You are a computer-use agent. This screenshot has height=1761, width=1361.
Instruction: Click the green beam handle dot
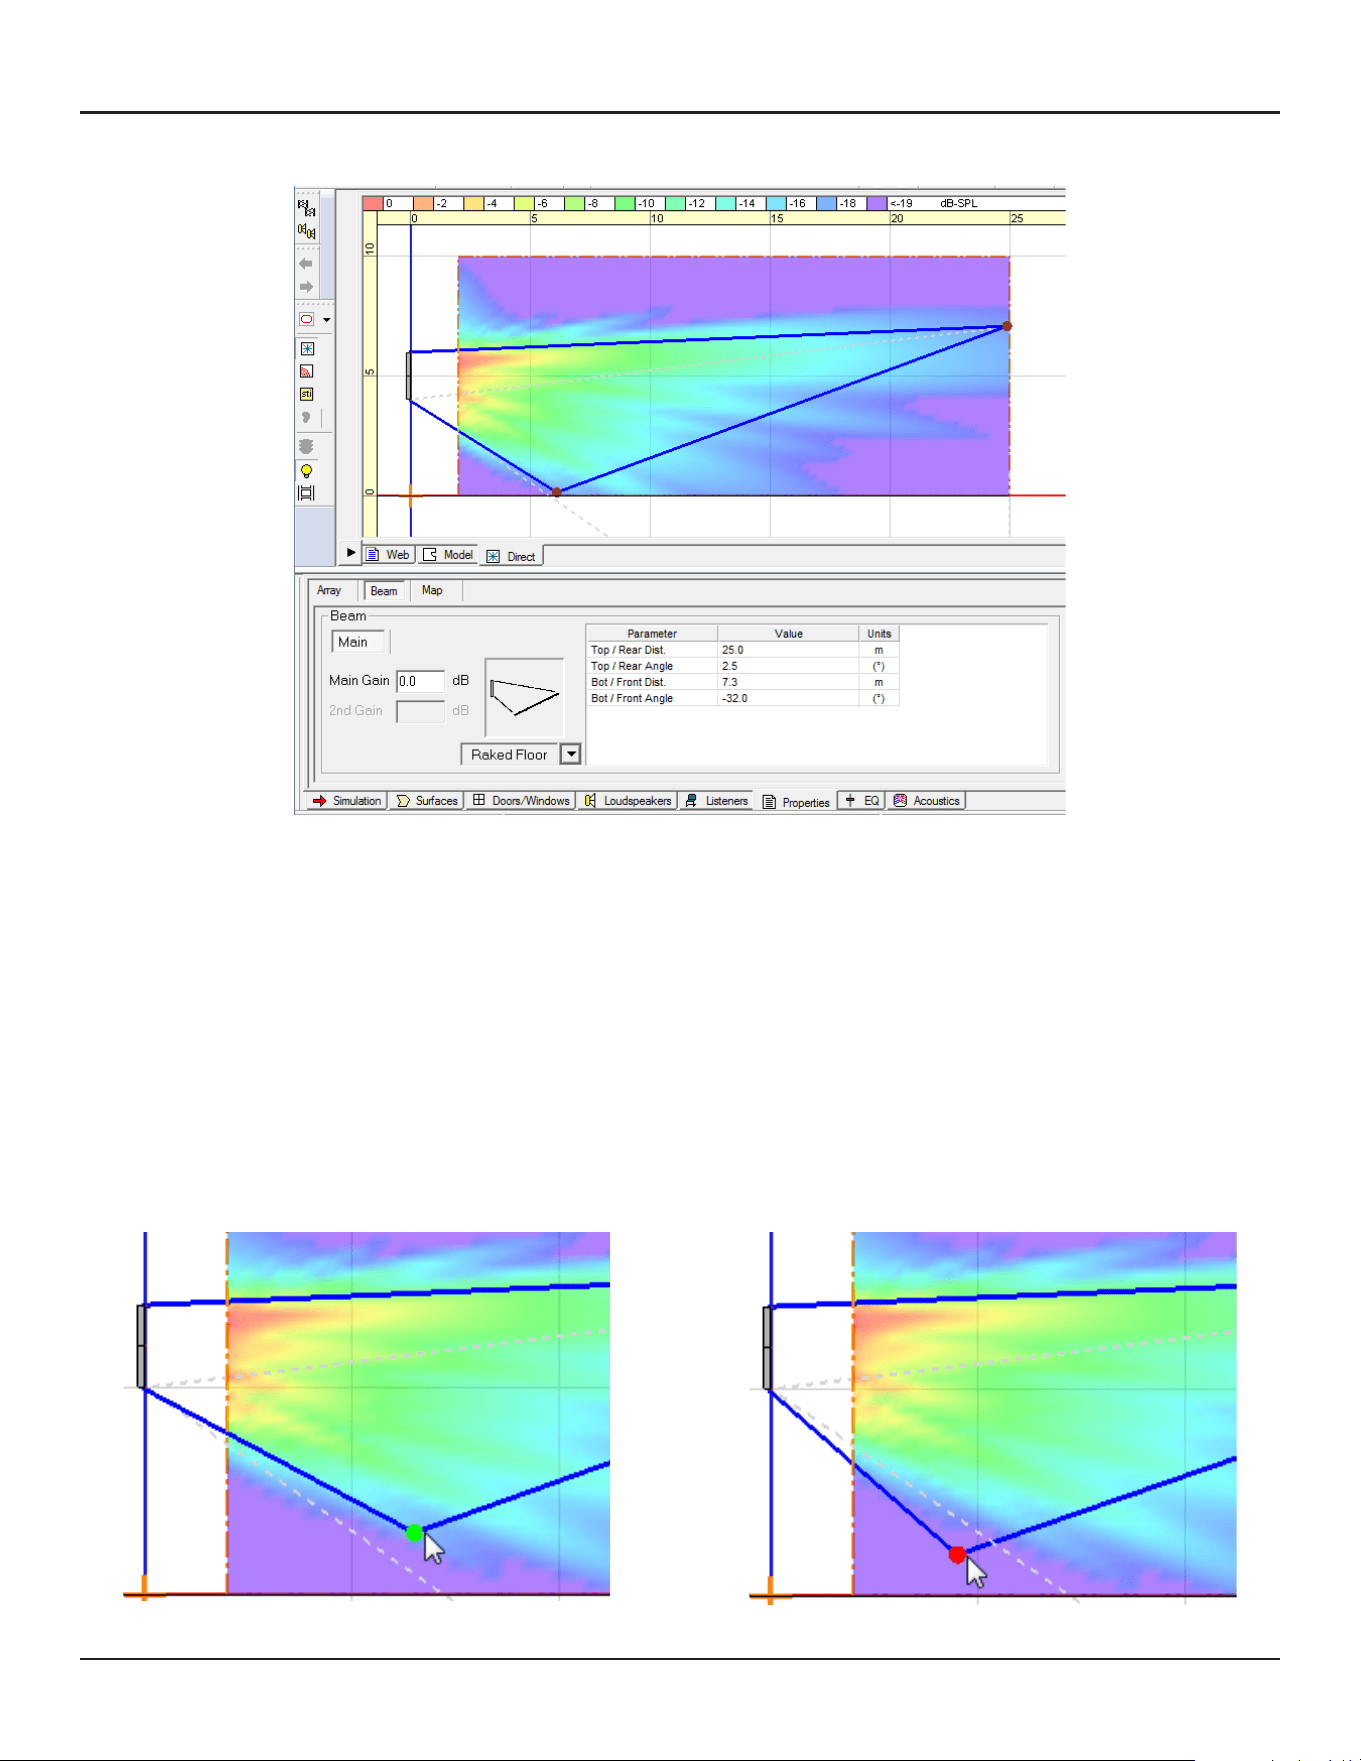tap(414, 1533)
